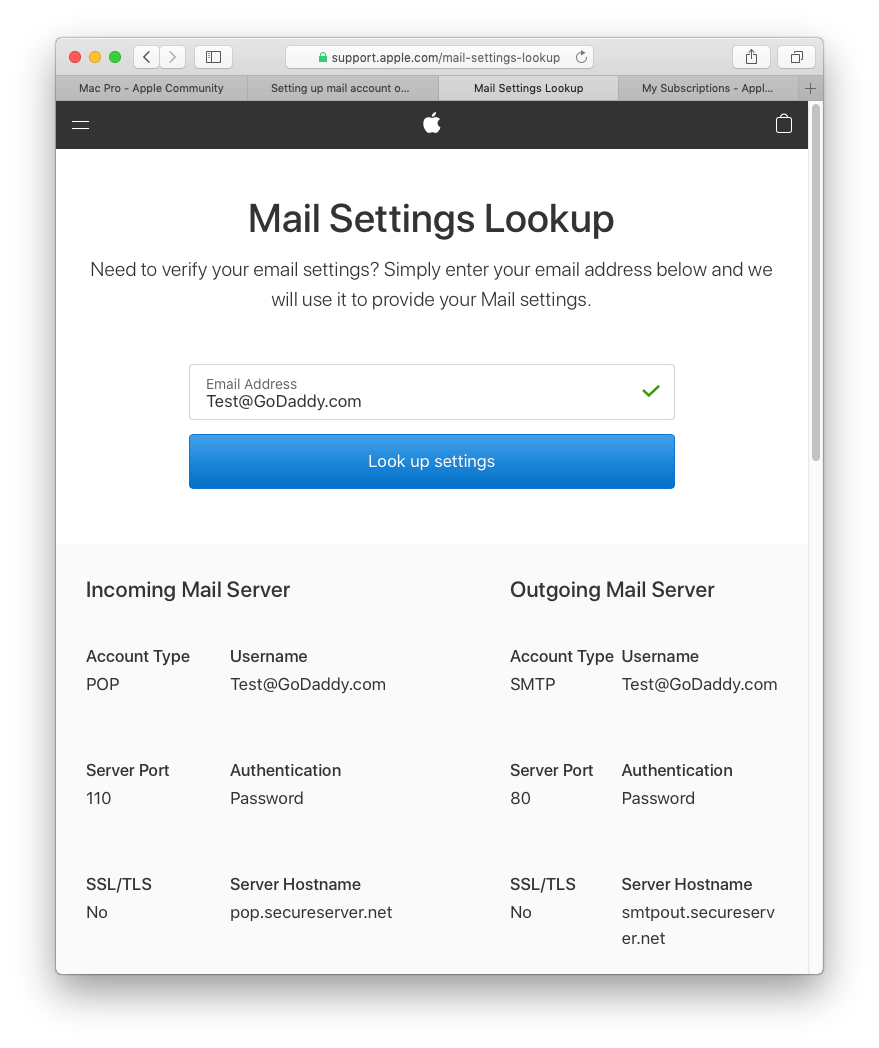Click the green checkmark in email field
Viewport: 879px width, 1048px height.
click(651, 391)
